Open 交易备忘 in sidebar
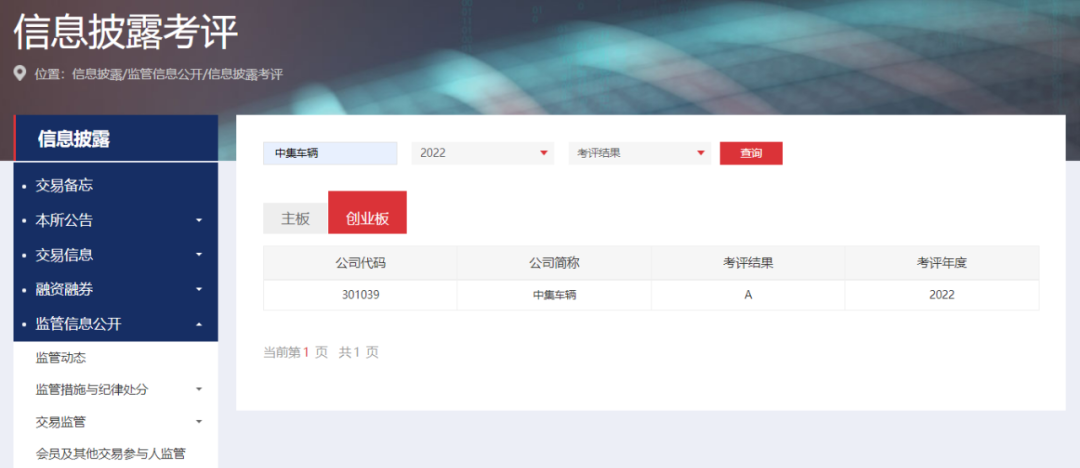This screenshot has height=468, width=1080. (x=64, y=185)
